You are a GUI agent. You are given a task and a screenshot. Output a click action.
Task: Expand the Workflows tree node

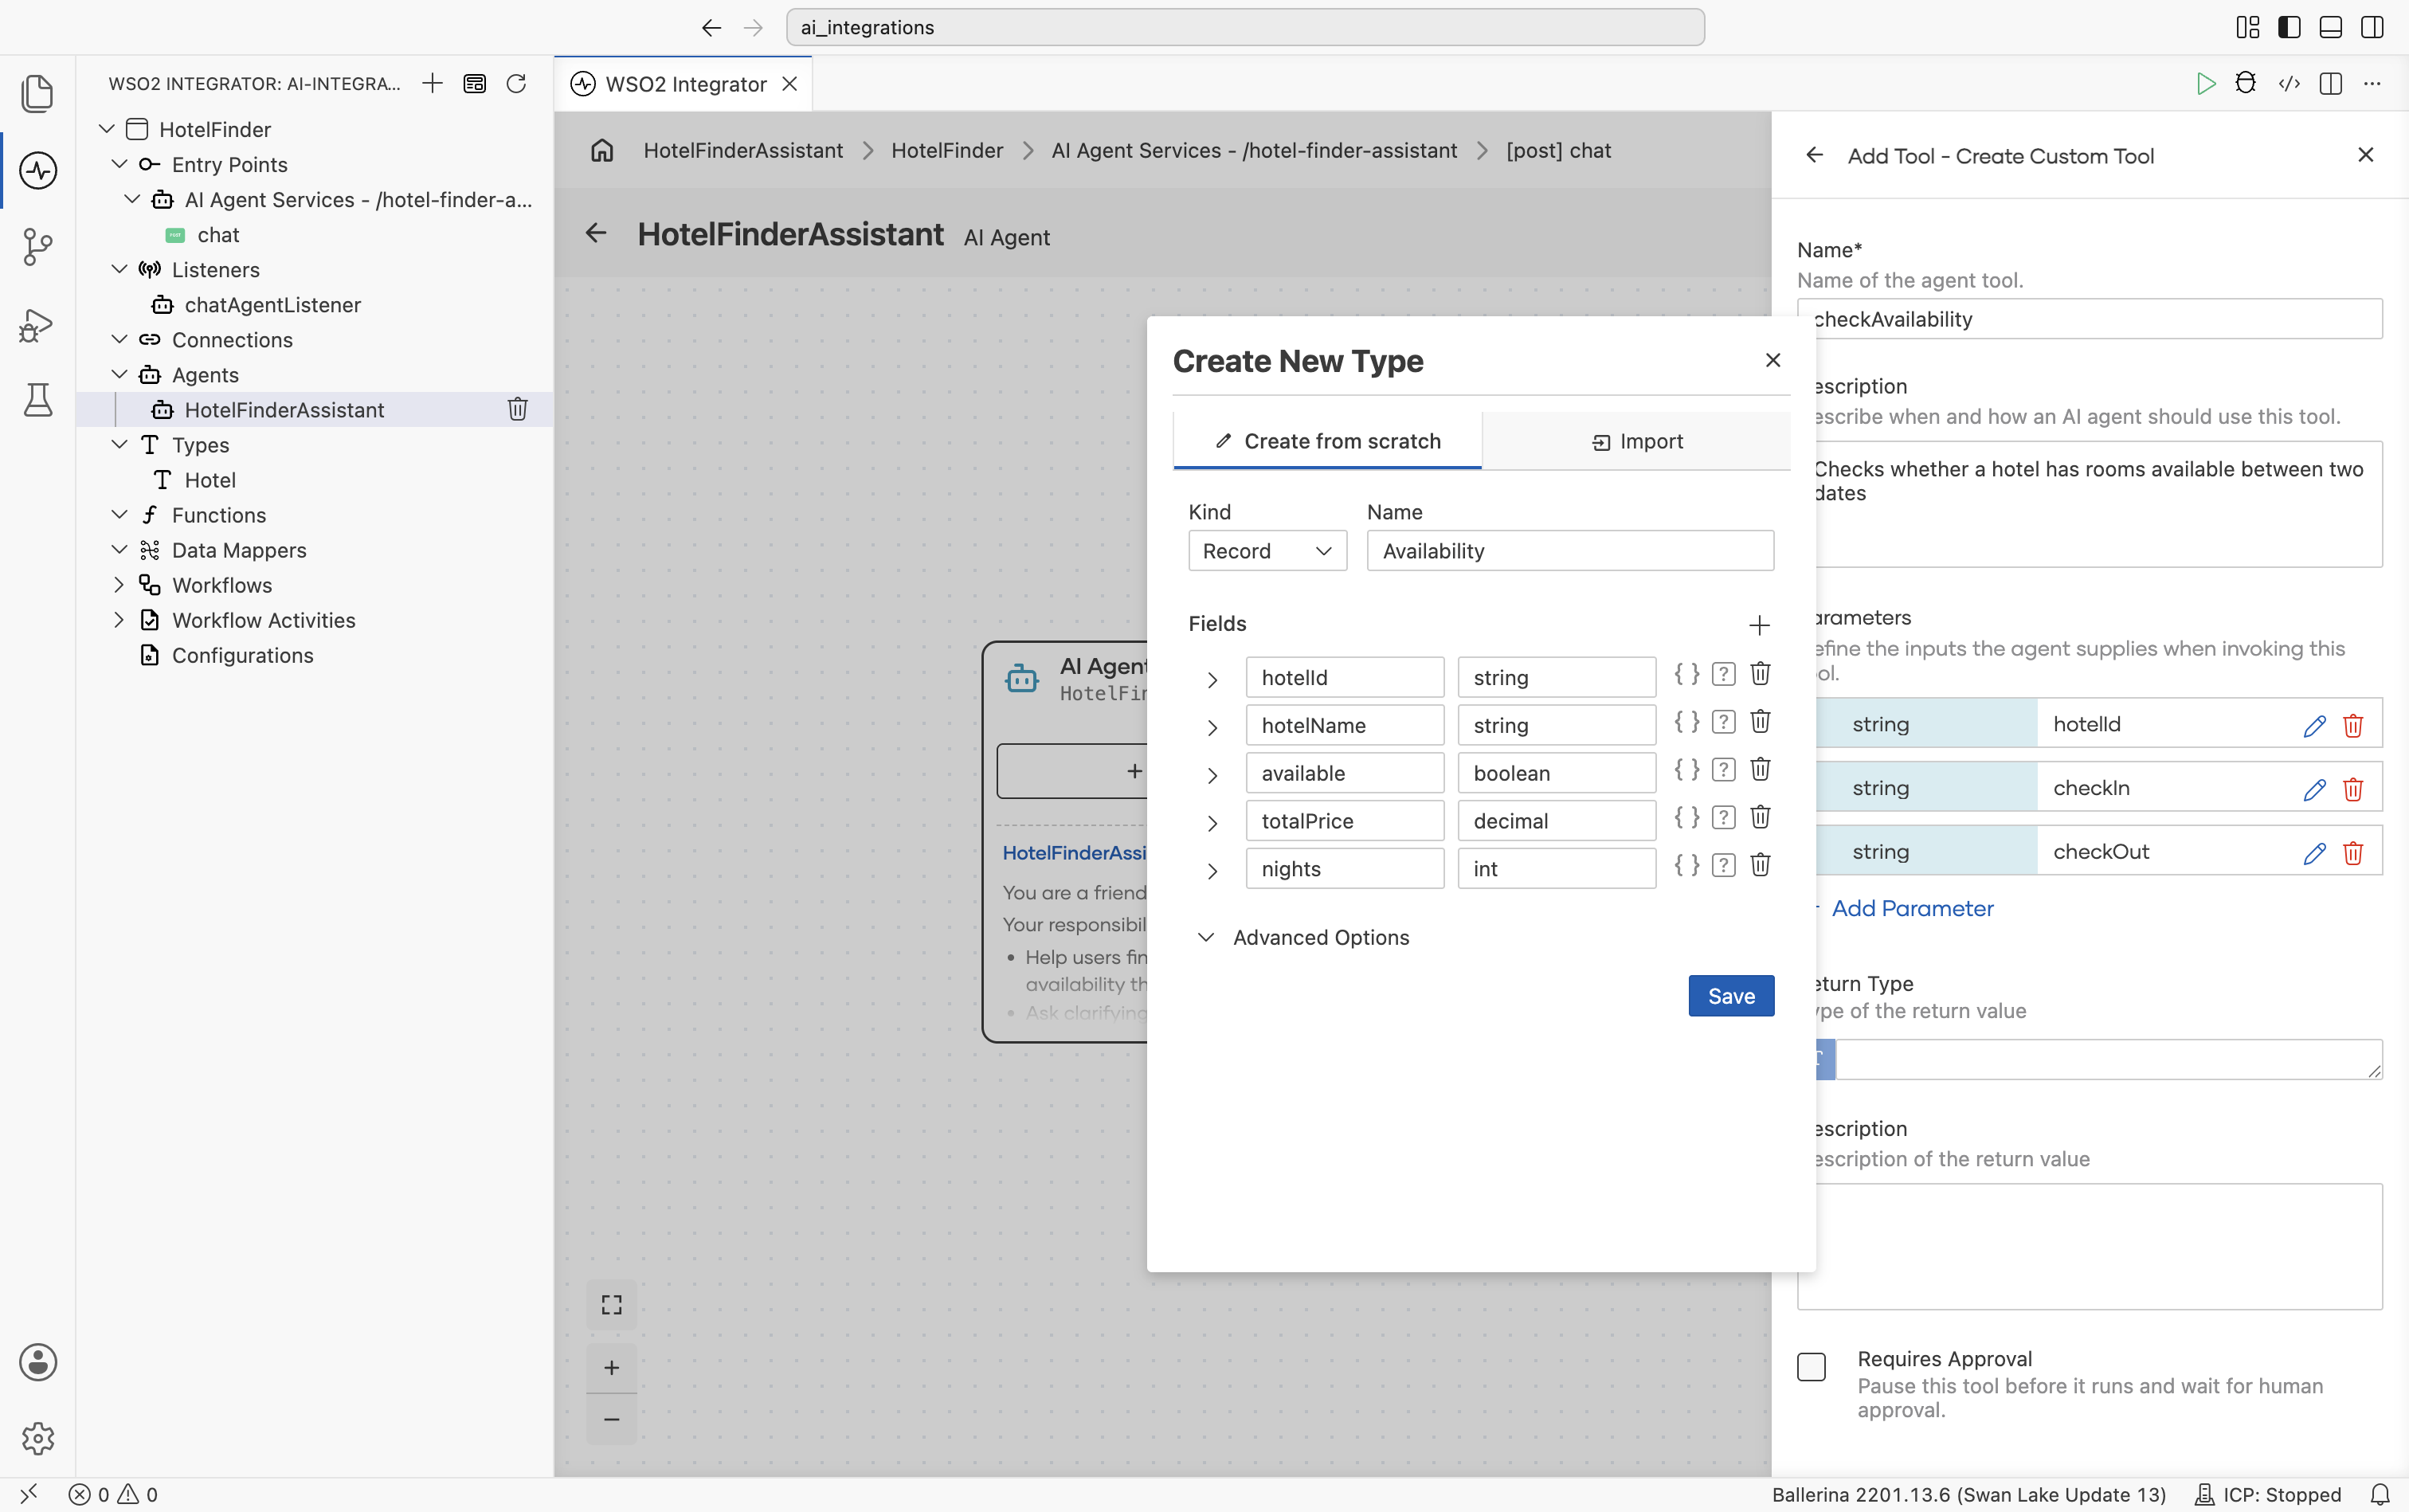(119, 585)
